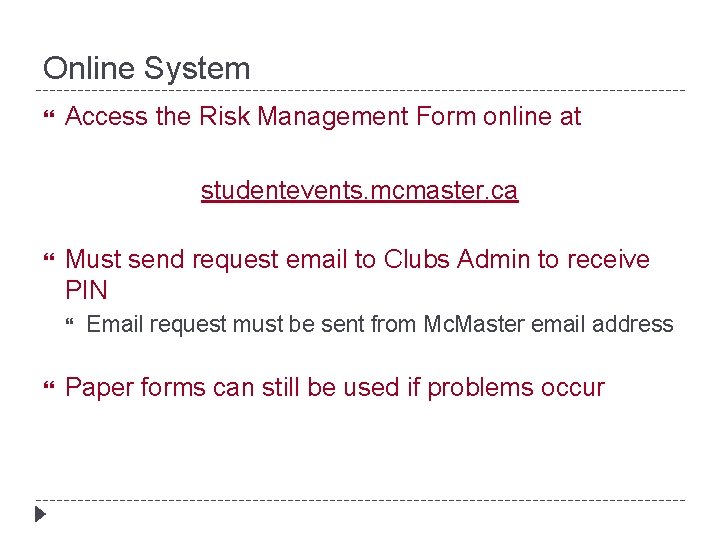Select the Online System slide title
Image resolution: width=720 pixels, height=540 pixels.
146,69
